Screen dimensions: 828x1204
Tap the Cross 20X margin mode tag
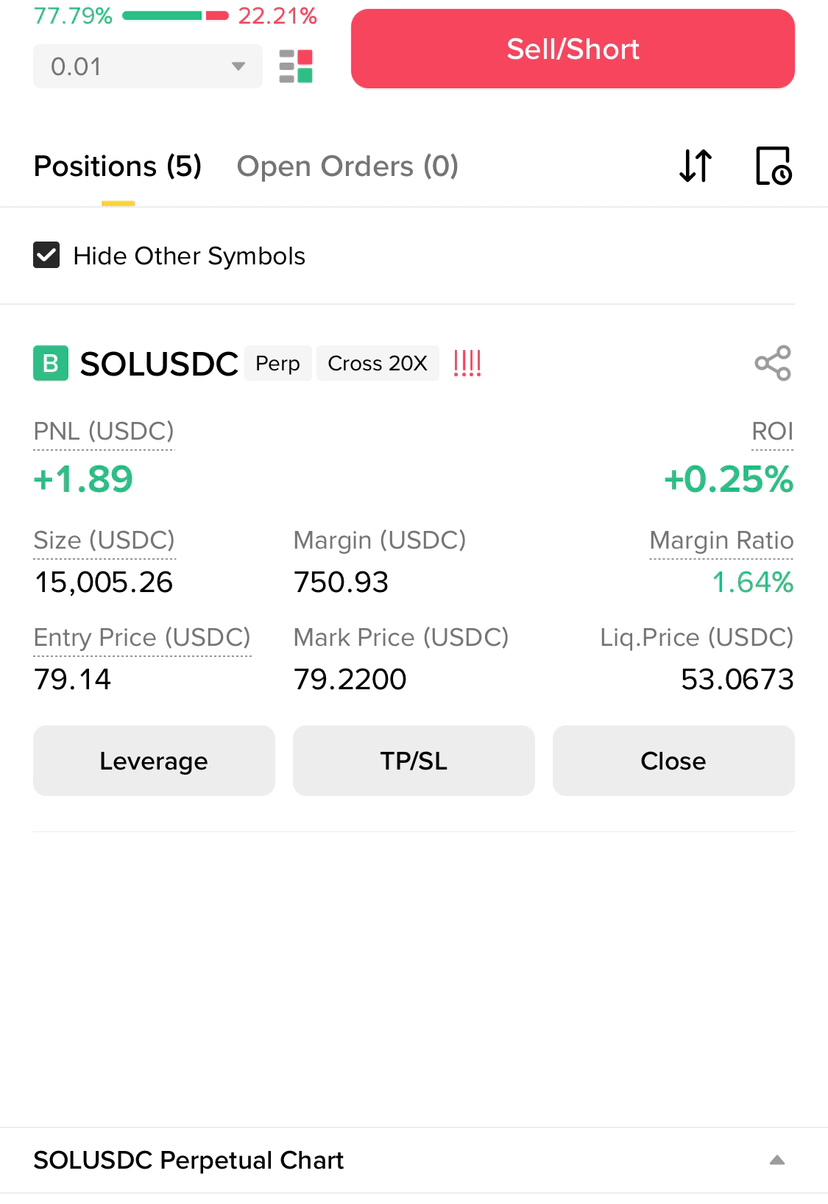[x=377, y=363]
